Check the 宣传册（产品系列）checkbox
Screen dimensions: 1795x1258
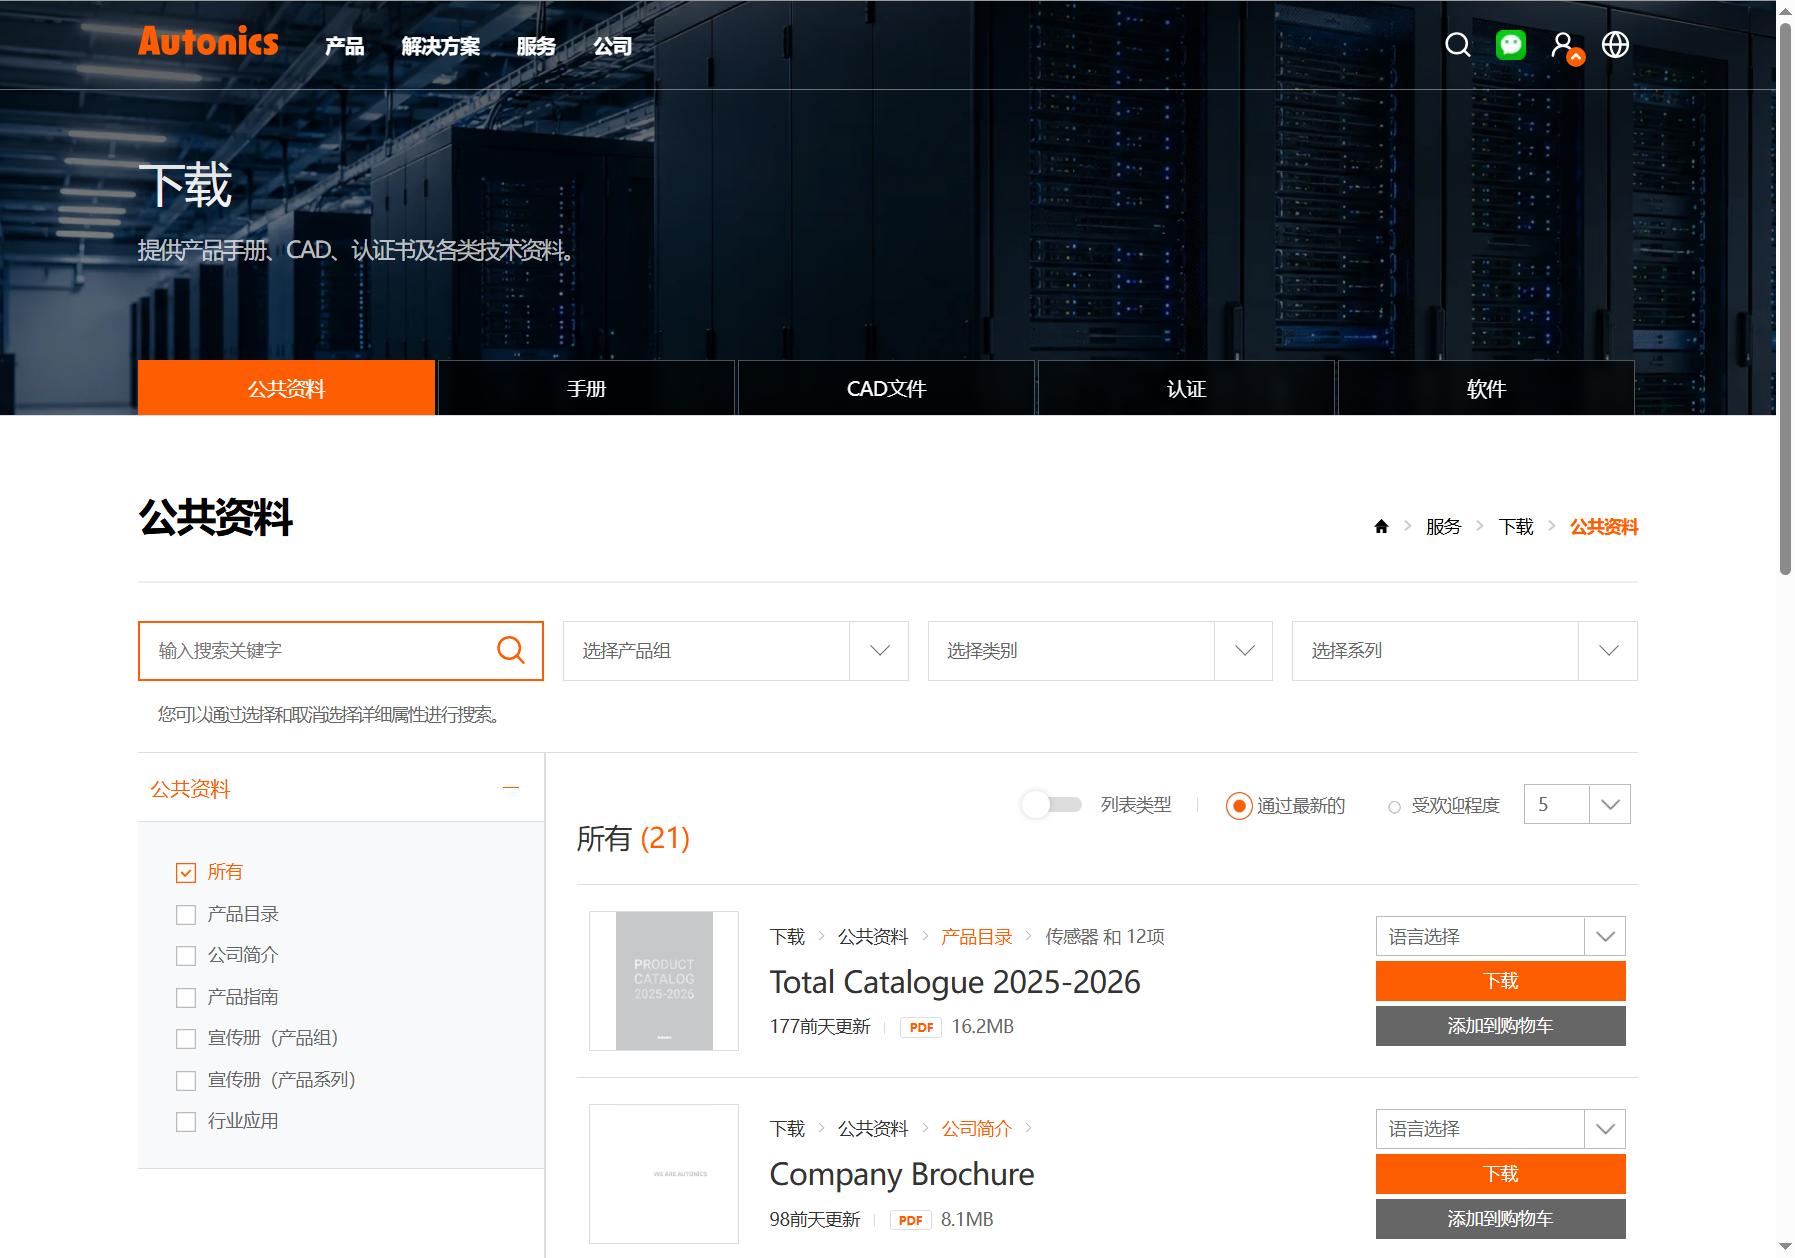186,1081
